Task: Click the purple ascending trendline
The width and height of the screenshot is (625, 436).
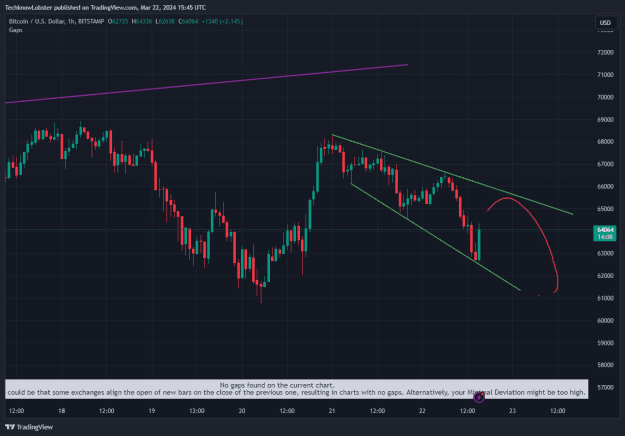Action: (x=206, y=84)
